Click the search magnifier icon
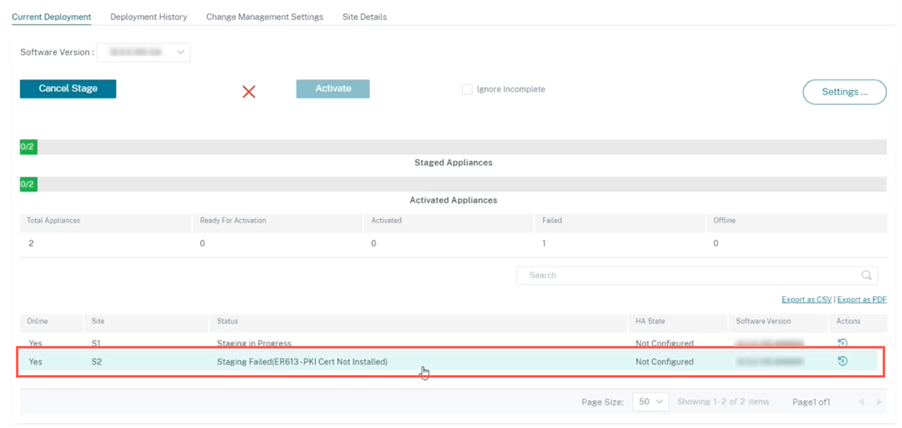Screen dimensions: 902x428 click(x=866, y=275)
